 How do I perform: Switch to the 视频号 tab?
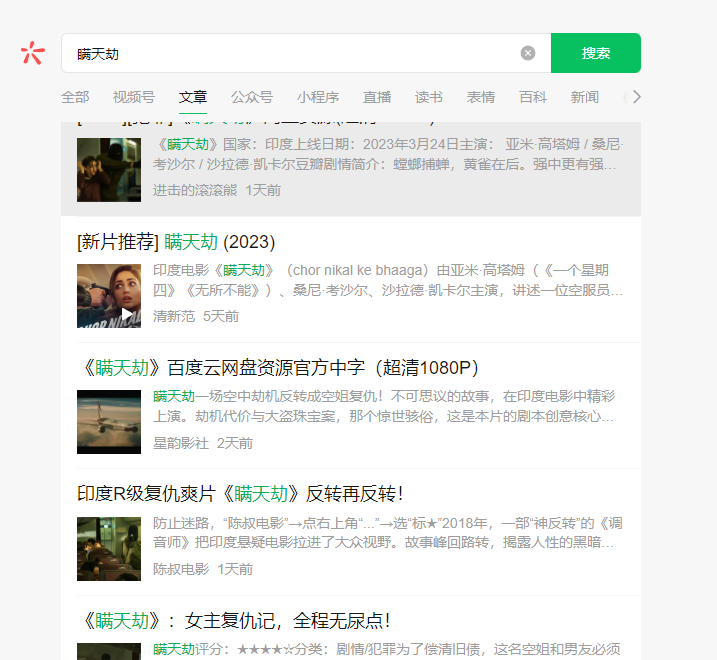pos(134,97)
